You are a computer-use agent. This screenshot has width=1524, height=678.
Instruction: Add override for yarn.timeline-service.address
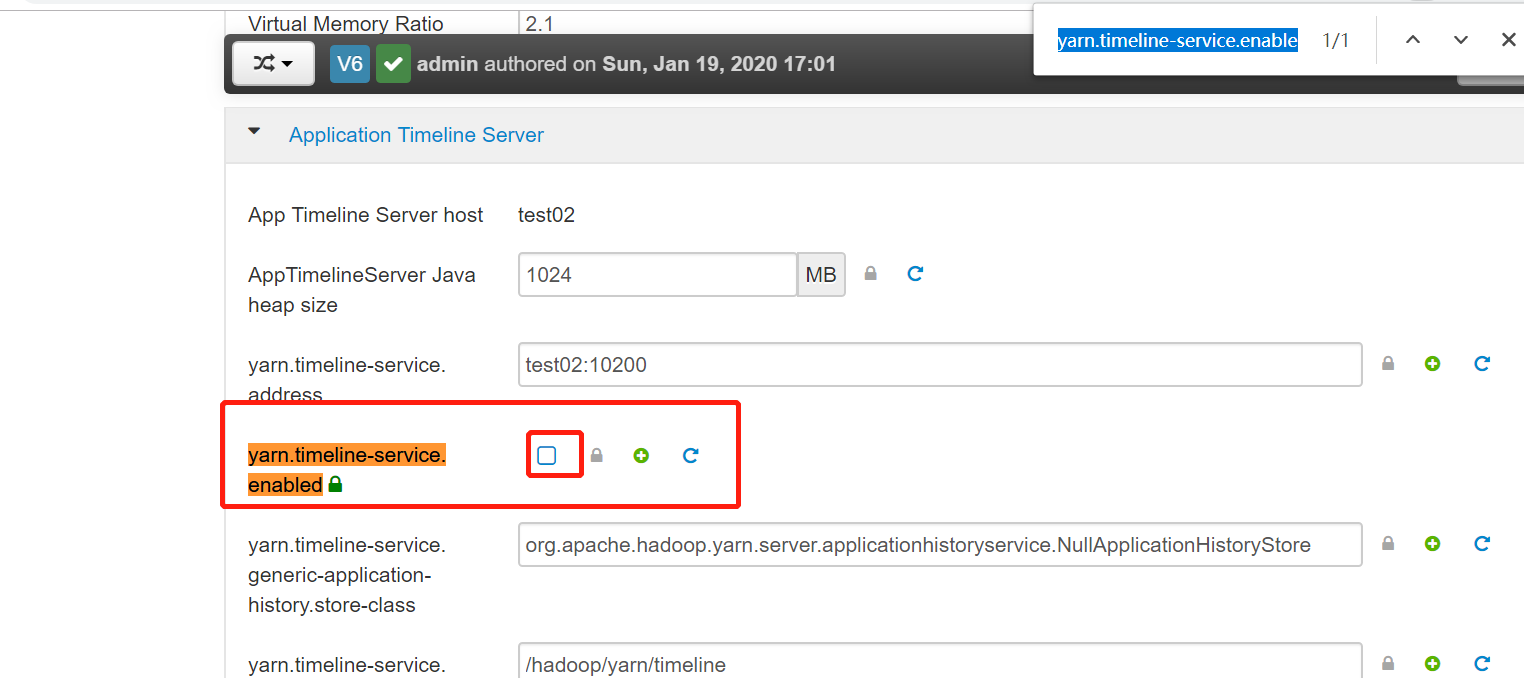point(1433,364)
